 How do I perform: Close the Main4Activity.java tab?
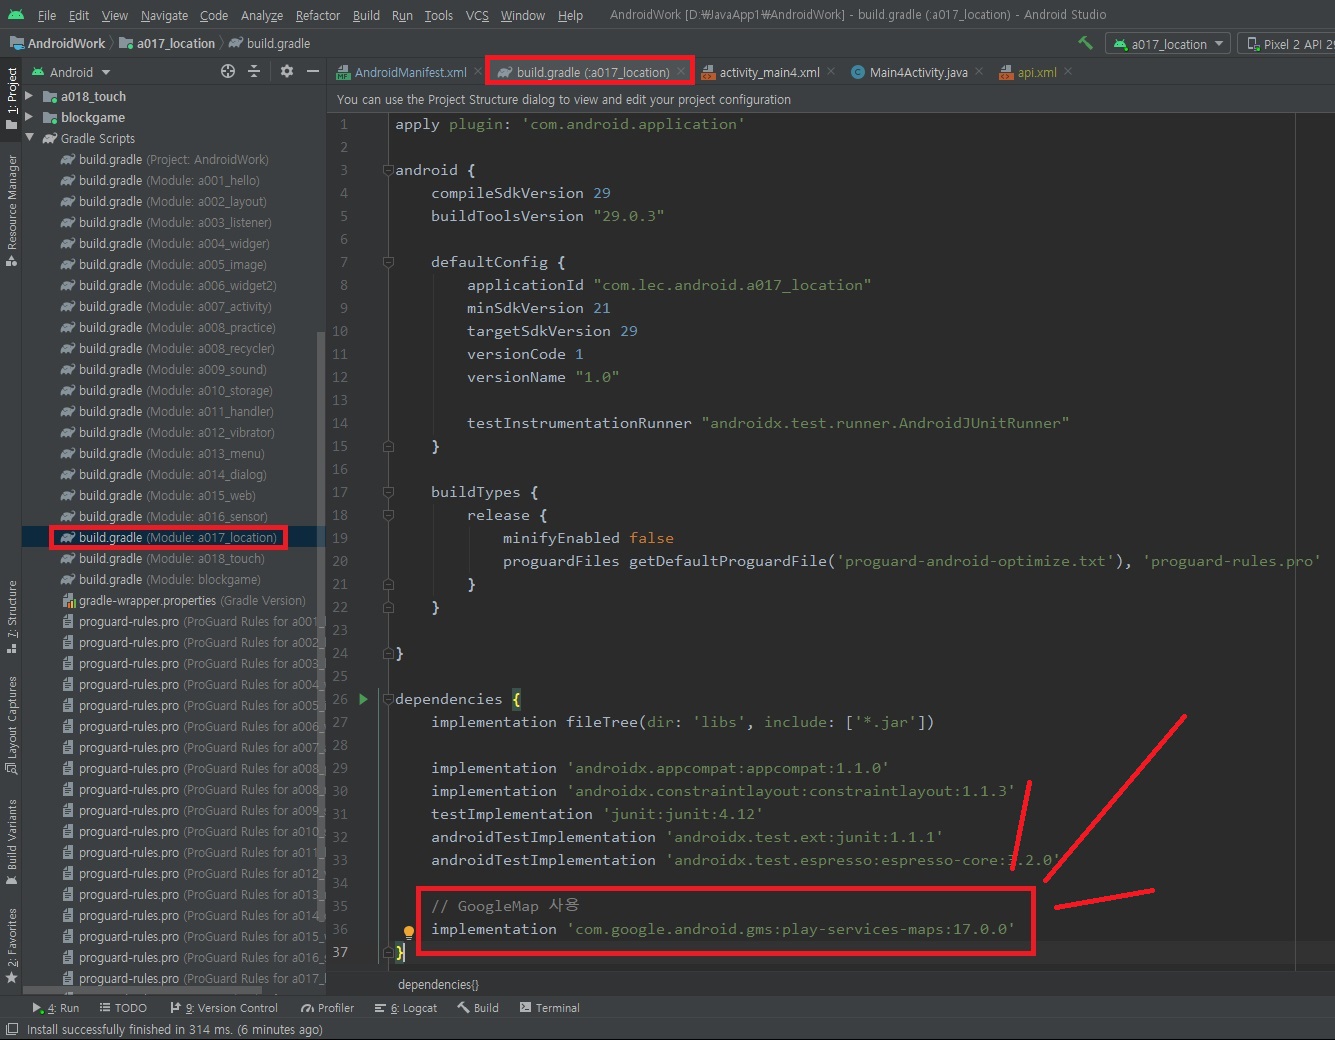click(x=979, y=72)
